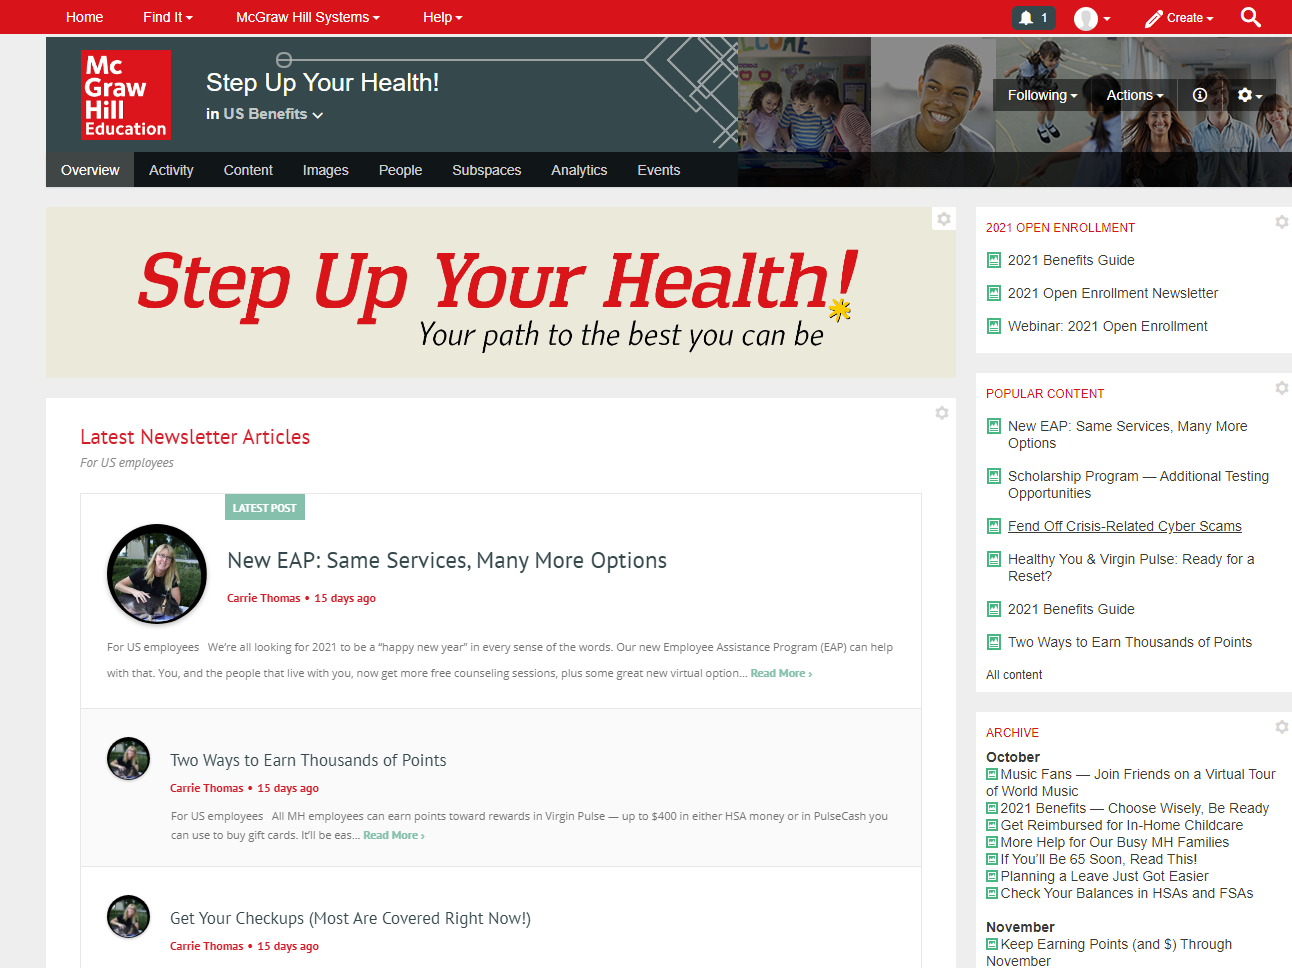Viewport: 1292px width, 968px height.
Task: Click document icon beside Scholarship Program
Action: point(994,476)
